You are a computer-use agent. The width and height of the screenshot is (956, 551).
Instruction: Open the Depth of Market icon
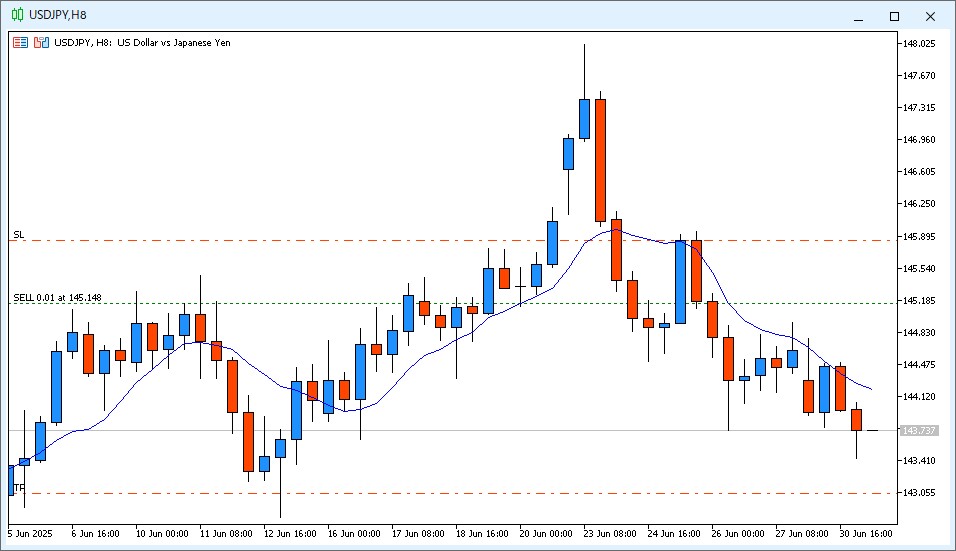point(21,43)
